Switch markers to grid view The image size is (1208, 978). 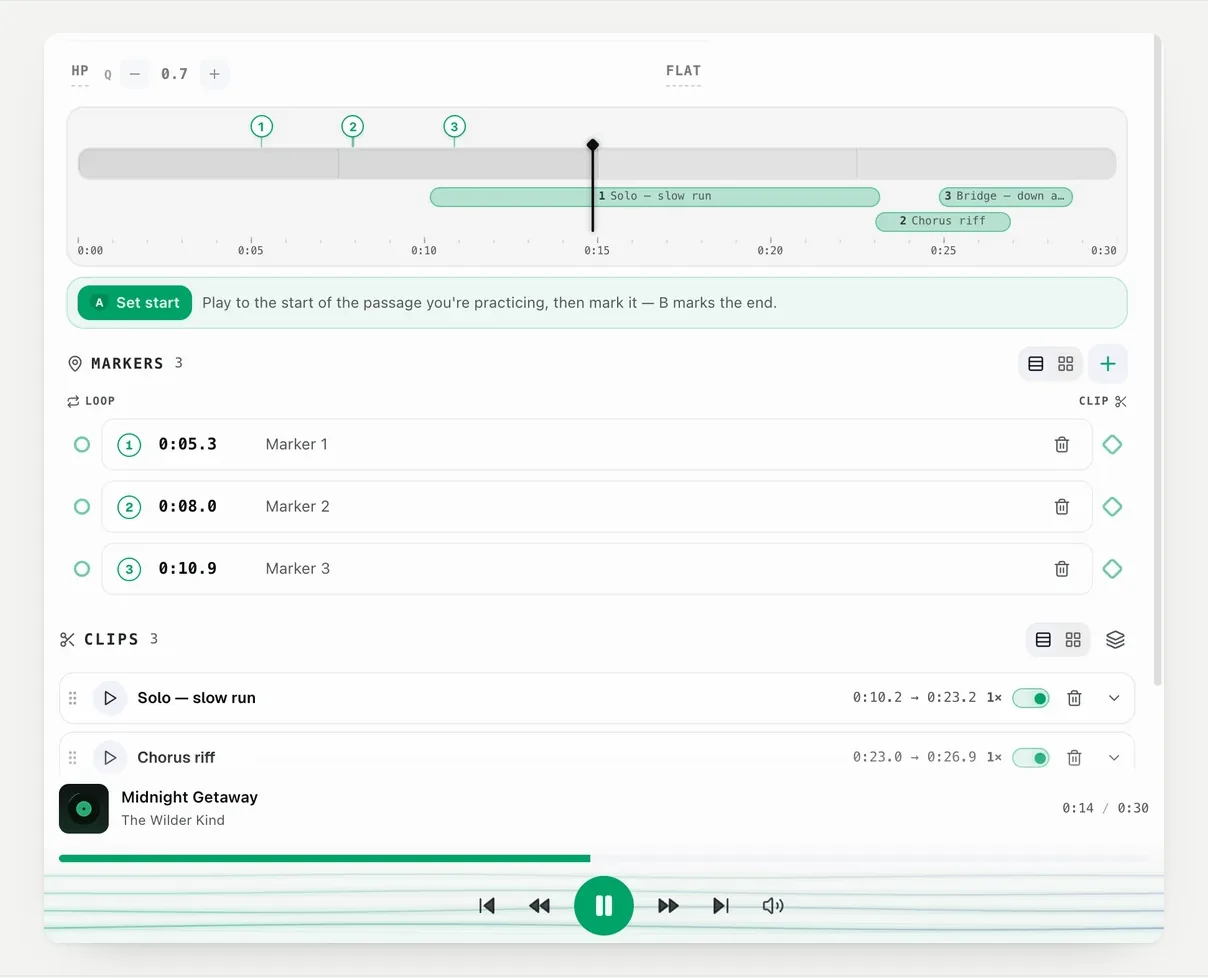coord(1065,364)
